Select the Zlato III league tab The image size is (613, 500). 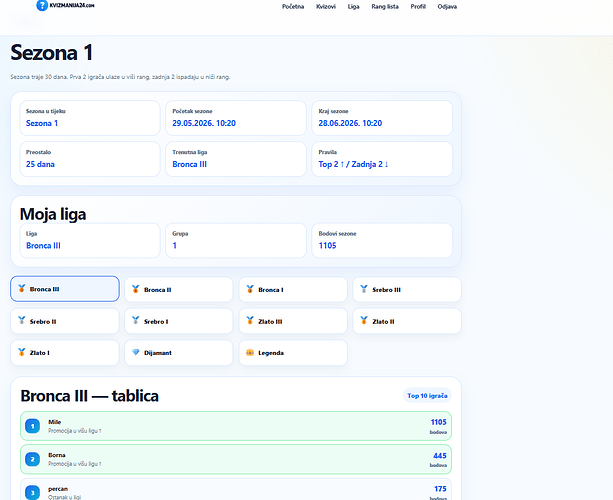click(x=293, y=321)
